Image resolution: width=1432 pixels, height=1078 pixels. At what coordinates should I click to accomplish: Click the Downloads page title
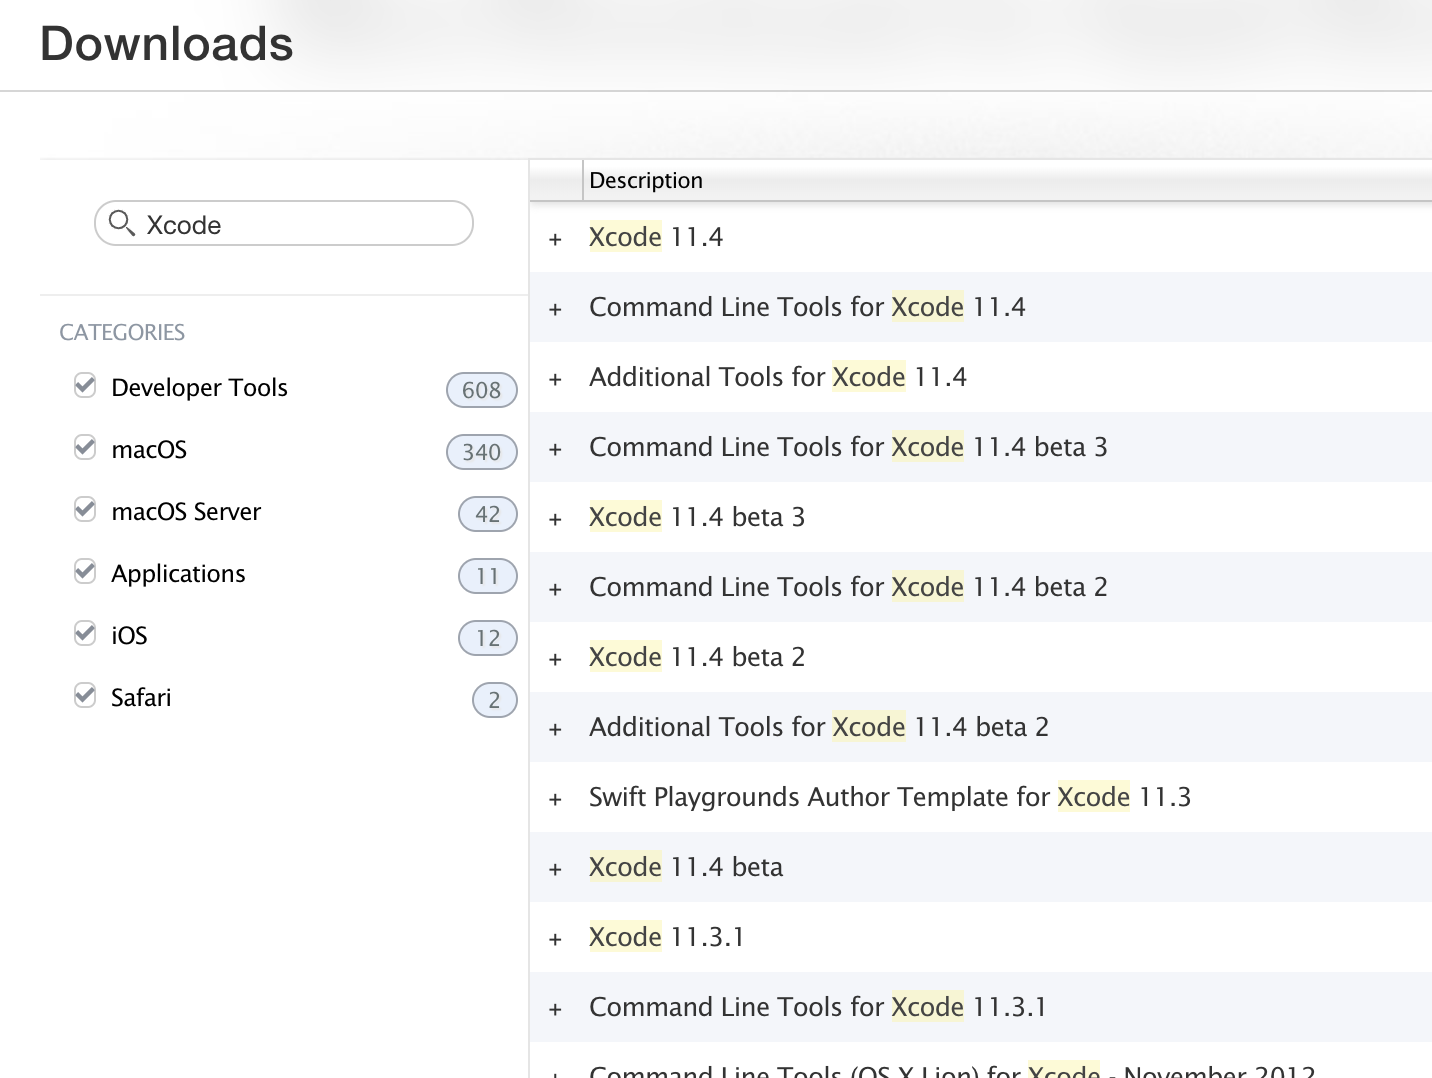(x=167, y=44)
